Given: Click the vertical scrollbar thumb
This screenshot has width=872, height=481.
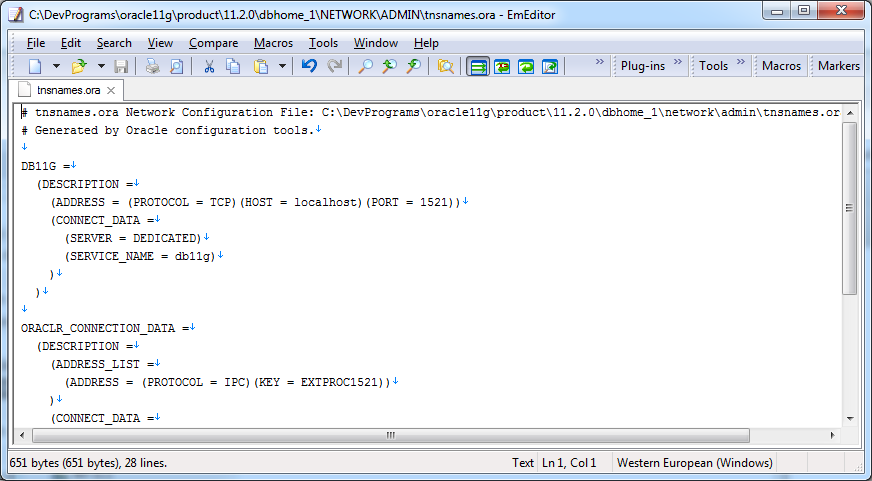Looking at the screenshot, I should (x=850, y=208).
